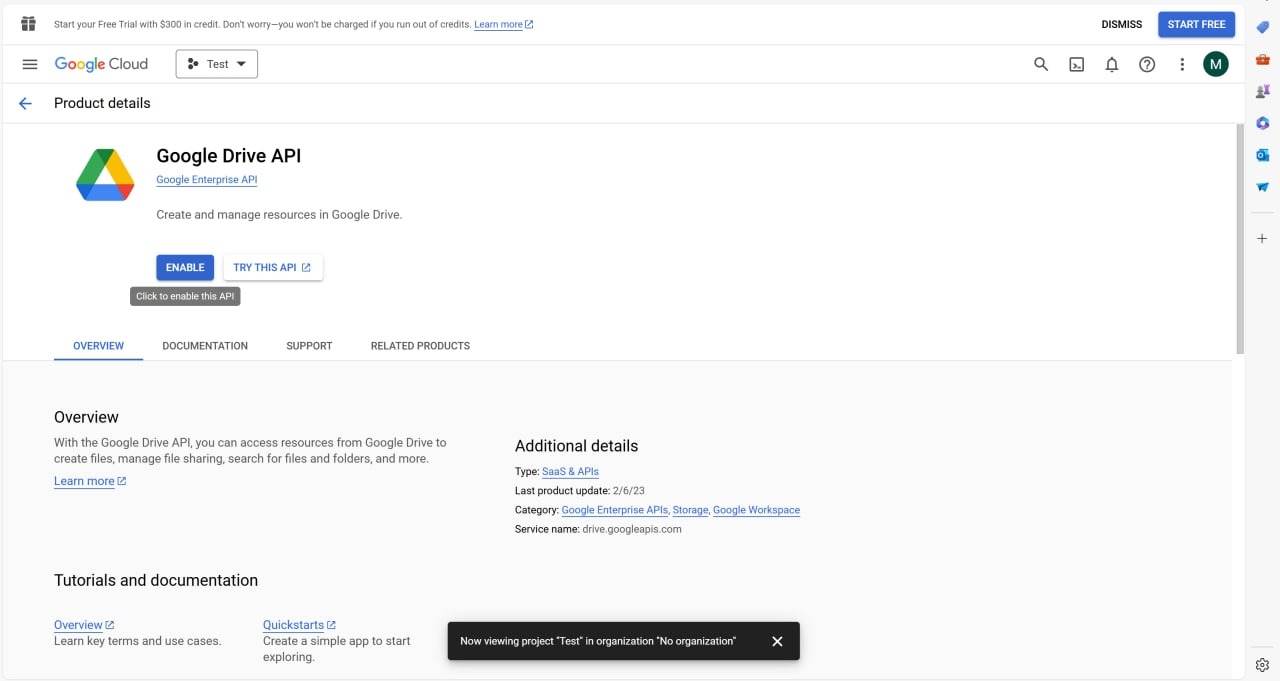Click the plus icon to add sidebar app
Viewport: 1280px width, 681px height.
tap(1262, 239)
